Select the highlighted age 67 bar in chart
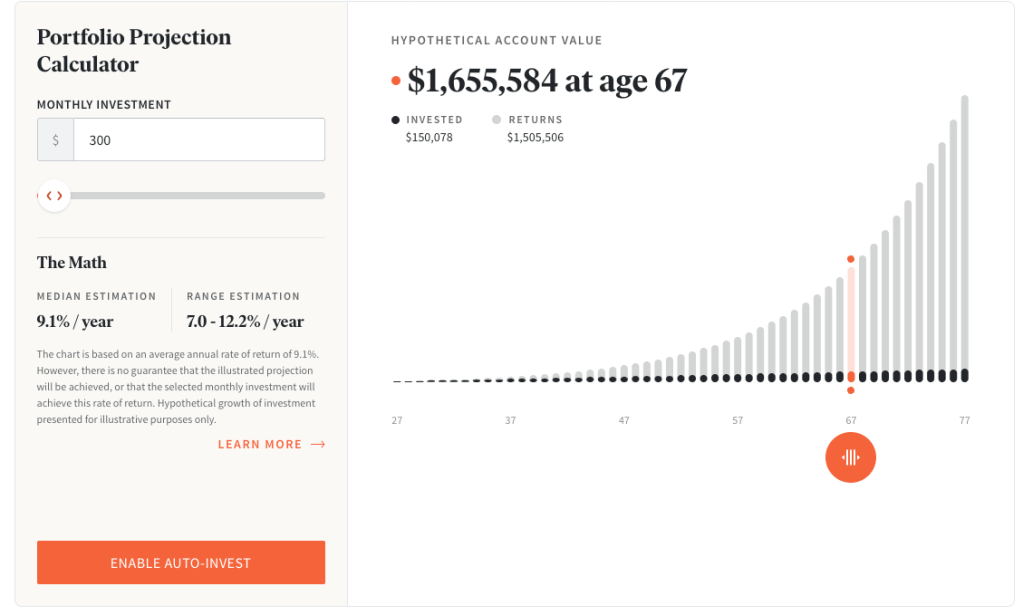The width and height of the screenshot is (1023, 615). tap(851, 320)
